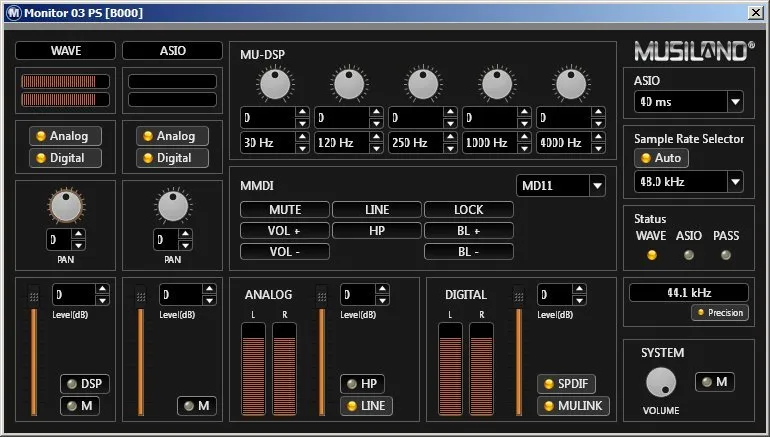Decrease the DIGITAL Level(dB) value
The height and width of the screenshot is (437, 770).
pyautogui.click(x=579, y=300)
